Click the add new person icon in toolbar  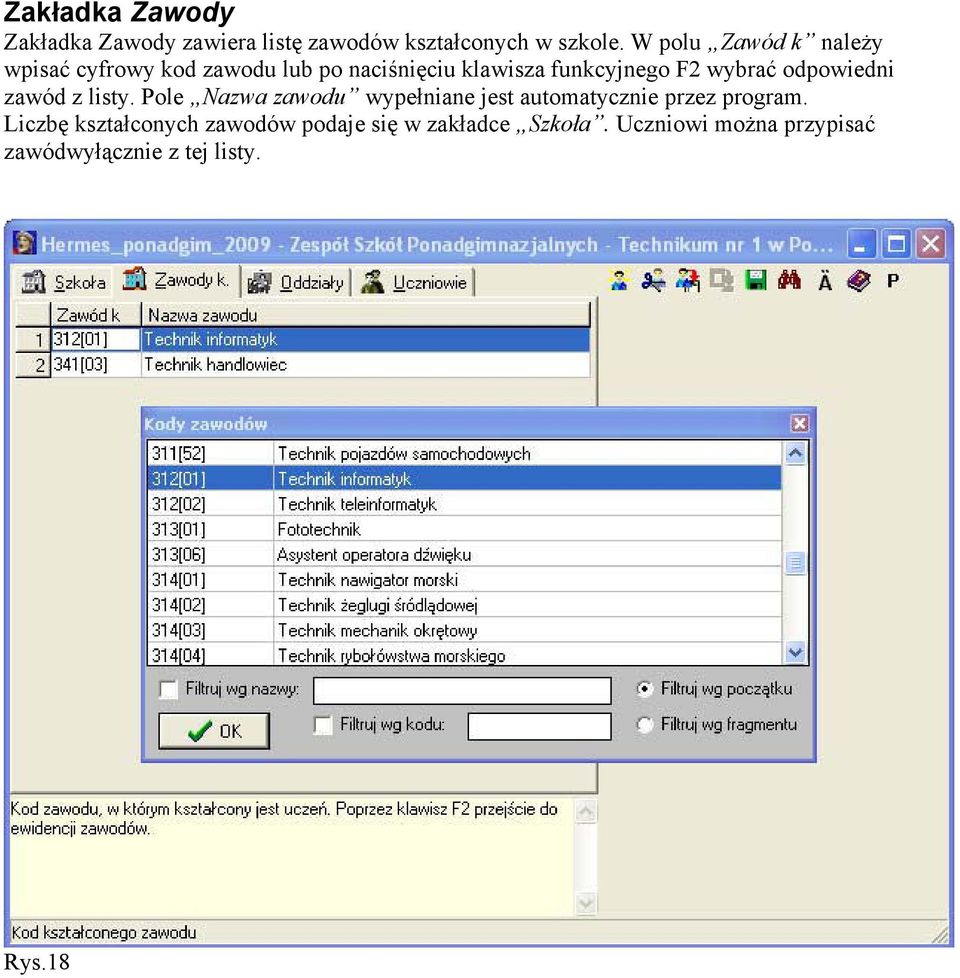[619, 281]
